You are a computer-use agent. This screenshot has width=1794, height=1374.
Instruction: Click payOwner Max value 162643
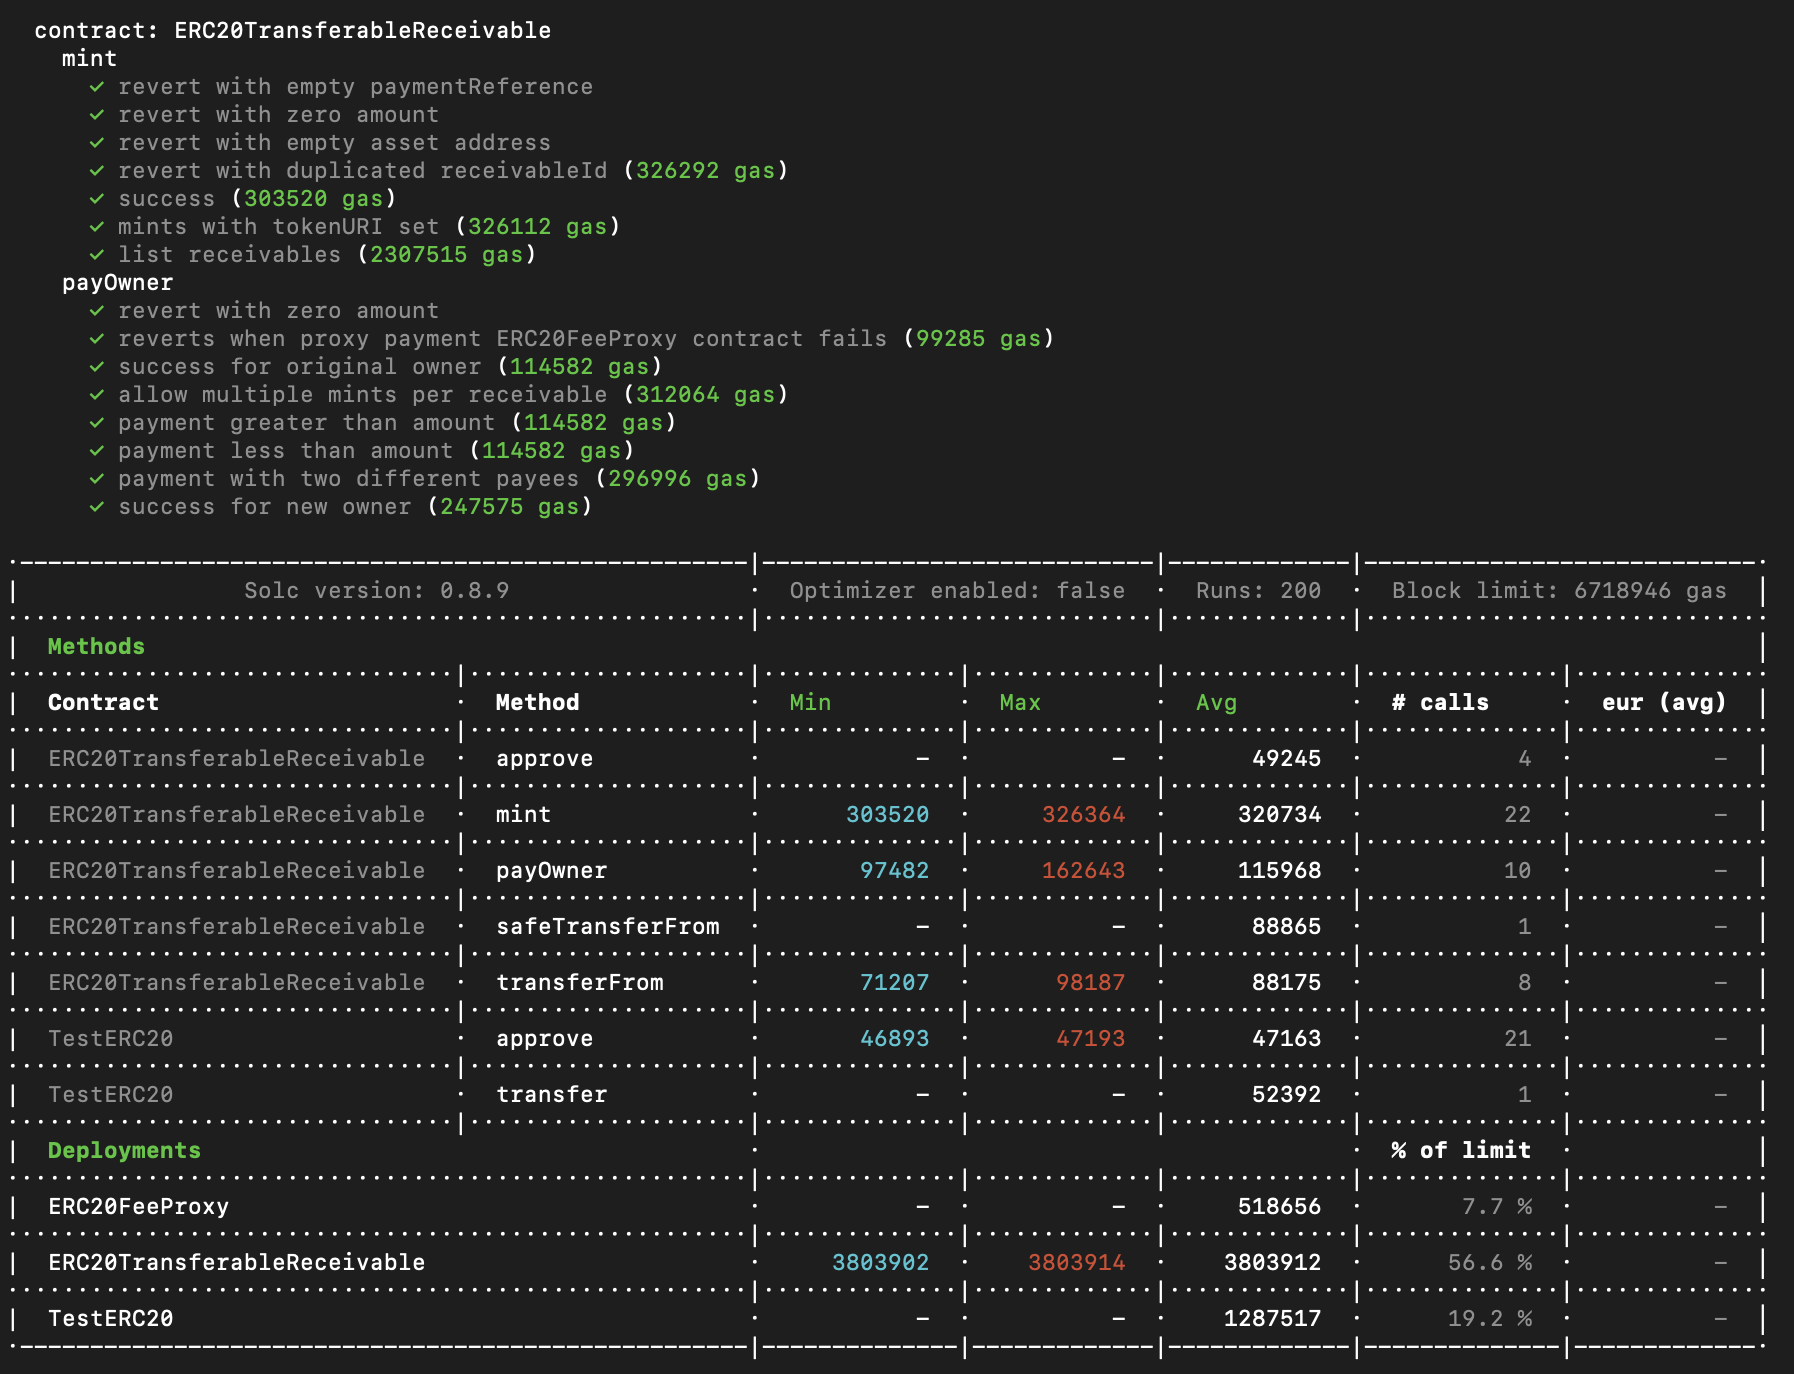click(x=1083, y=871)
